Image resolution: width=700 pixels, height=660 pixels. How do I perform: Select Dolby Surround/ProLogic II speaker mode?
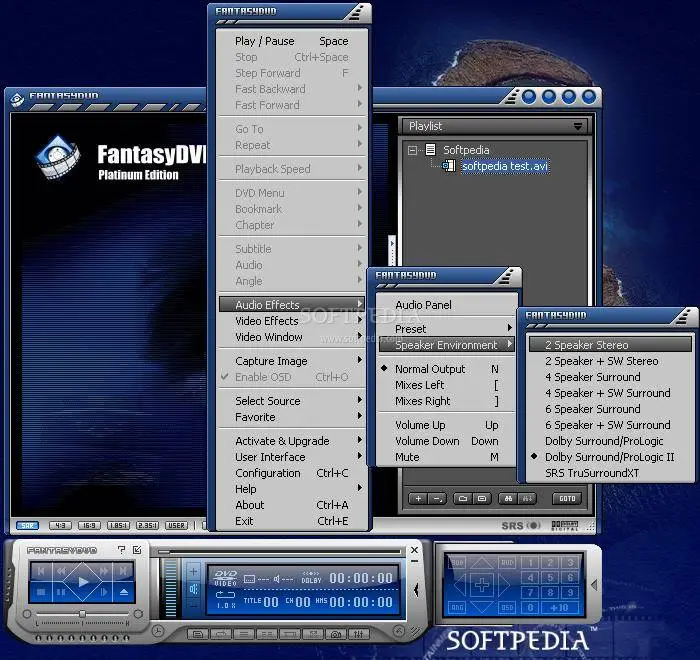[609, 457]
